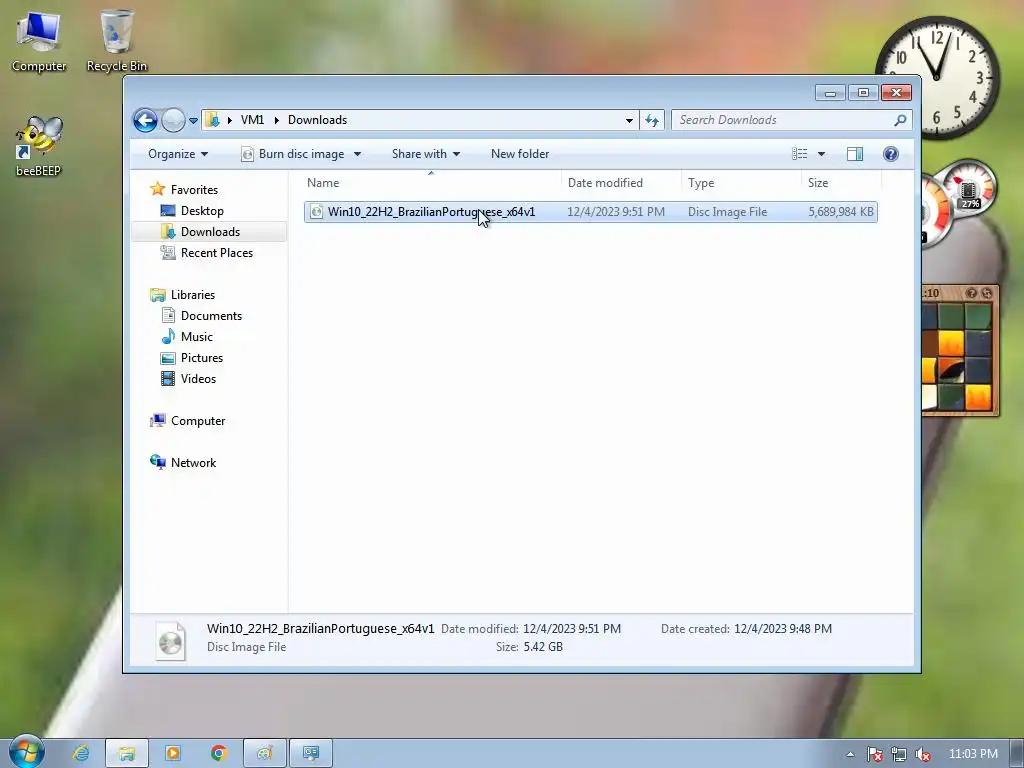
Task: Sort by the Name column header
Action: [x=431, y=183]
